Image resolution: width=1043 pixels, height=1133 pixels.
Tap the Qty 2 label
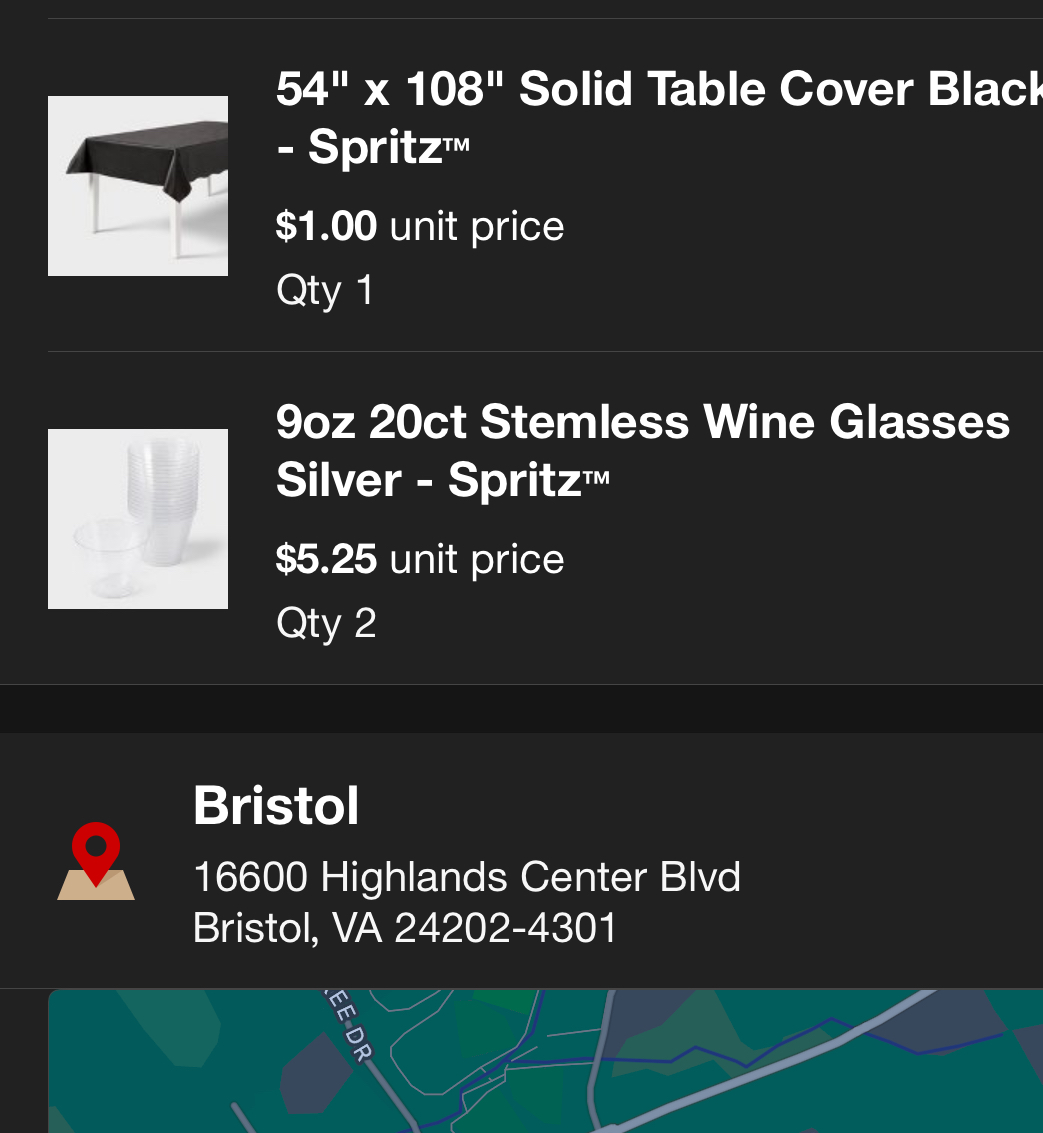[326, 623]
